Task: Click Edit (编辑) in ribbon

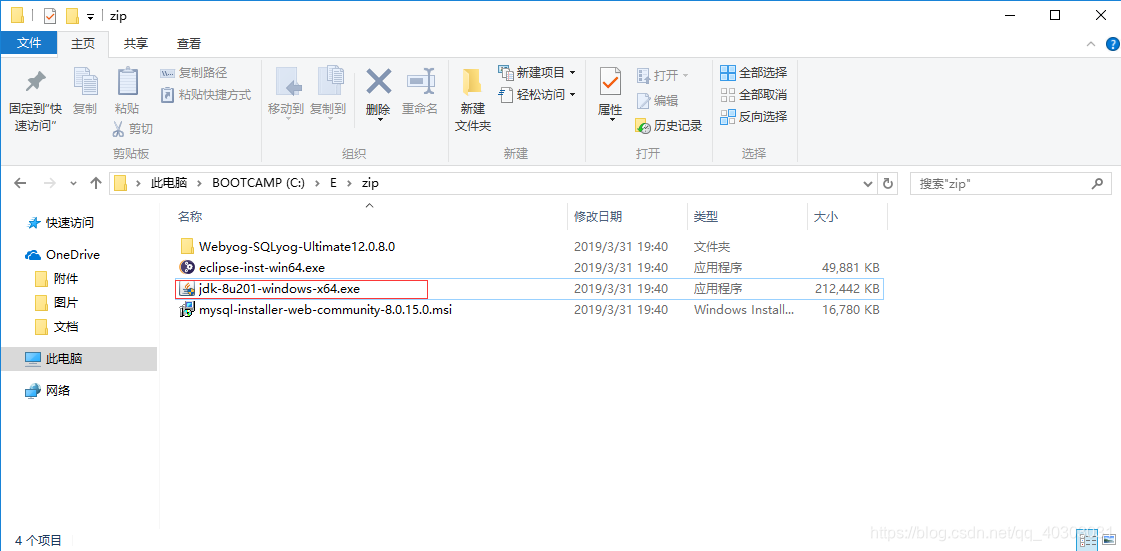Action: tap(657, 101)
